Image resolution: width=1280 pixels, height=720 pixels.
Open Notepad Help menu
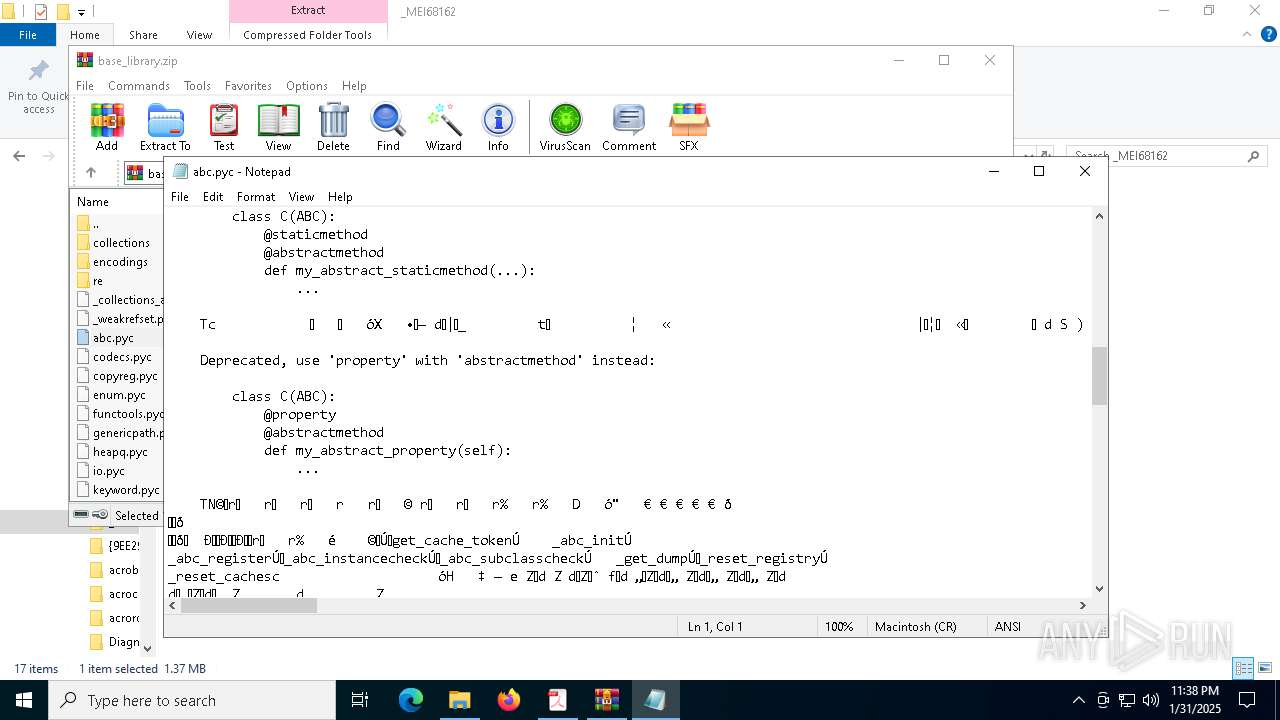[x=340, y=197]
